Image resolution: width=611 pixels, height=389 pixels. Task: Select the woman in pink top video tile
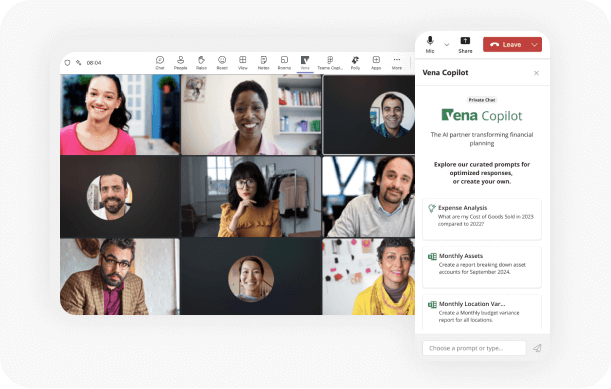[x=120, y=115]
